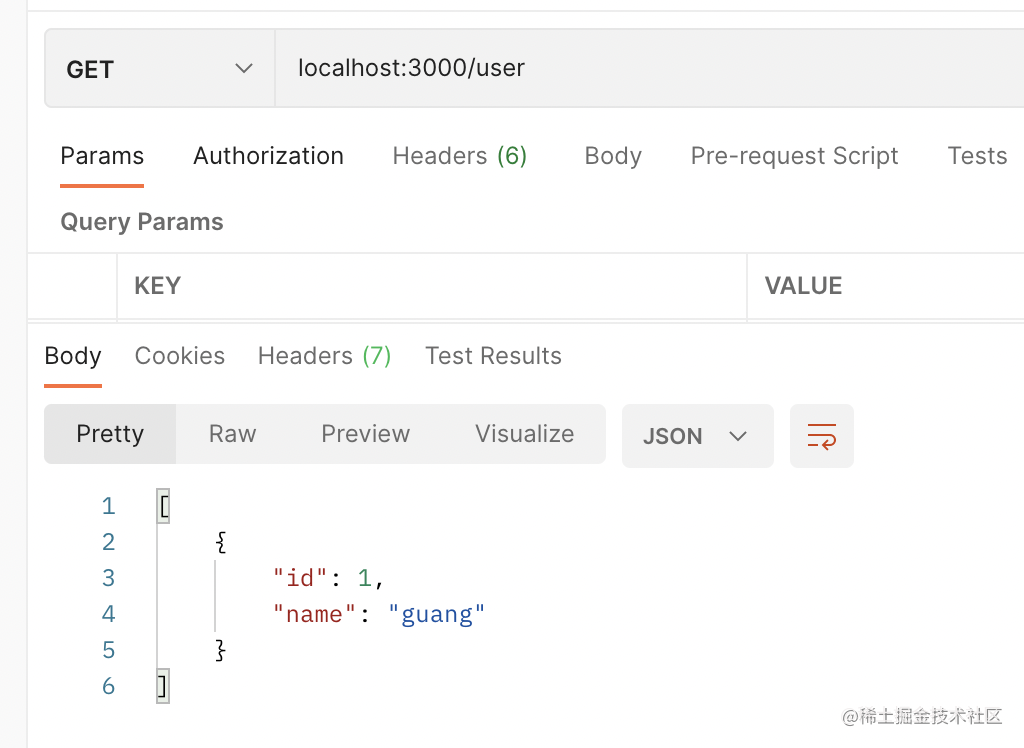This screenshot has width=1024, height=748.
Task: Click the Visualize view button
Action: tap(524, 434)
